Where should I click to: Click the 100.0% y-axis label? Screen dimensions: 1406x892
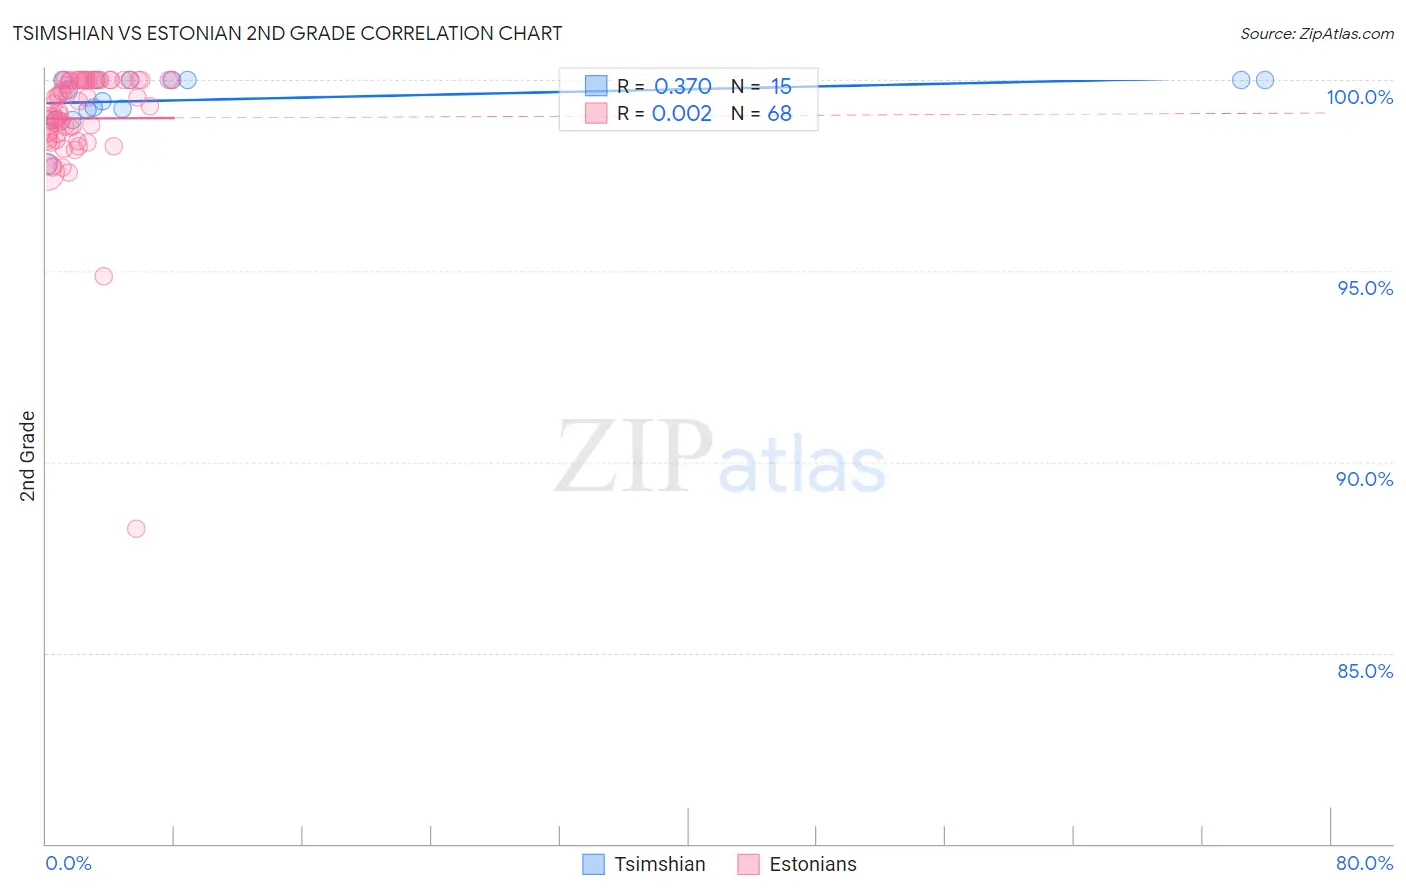pos(1359,97)
